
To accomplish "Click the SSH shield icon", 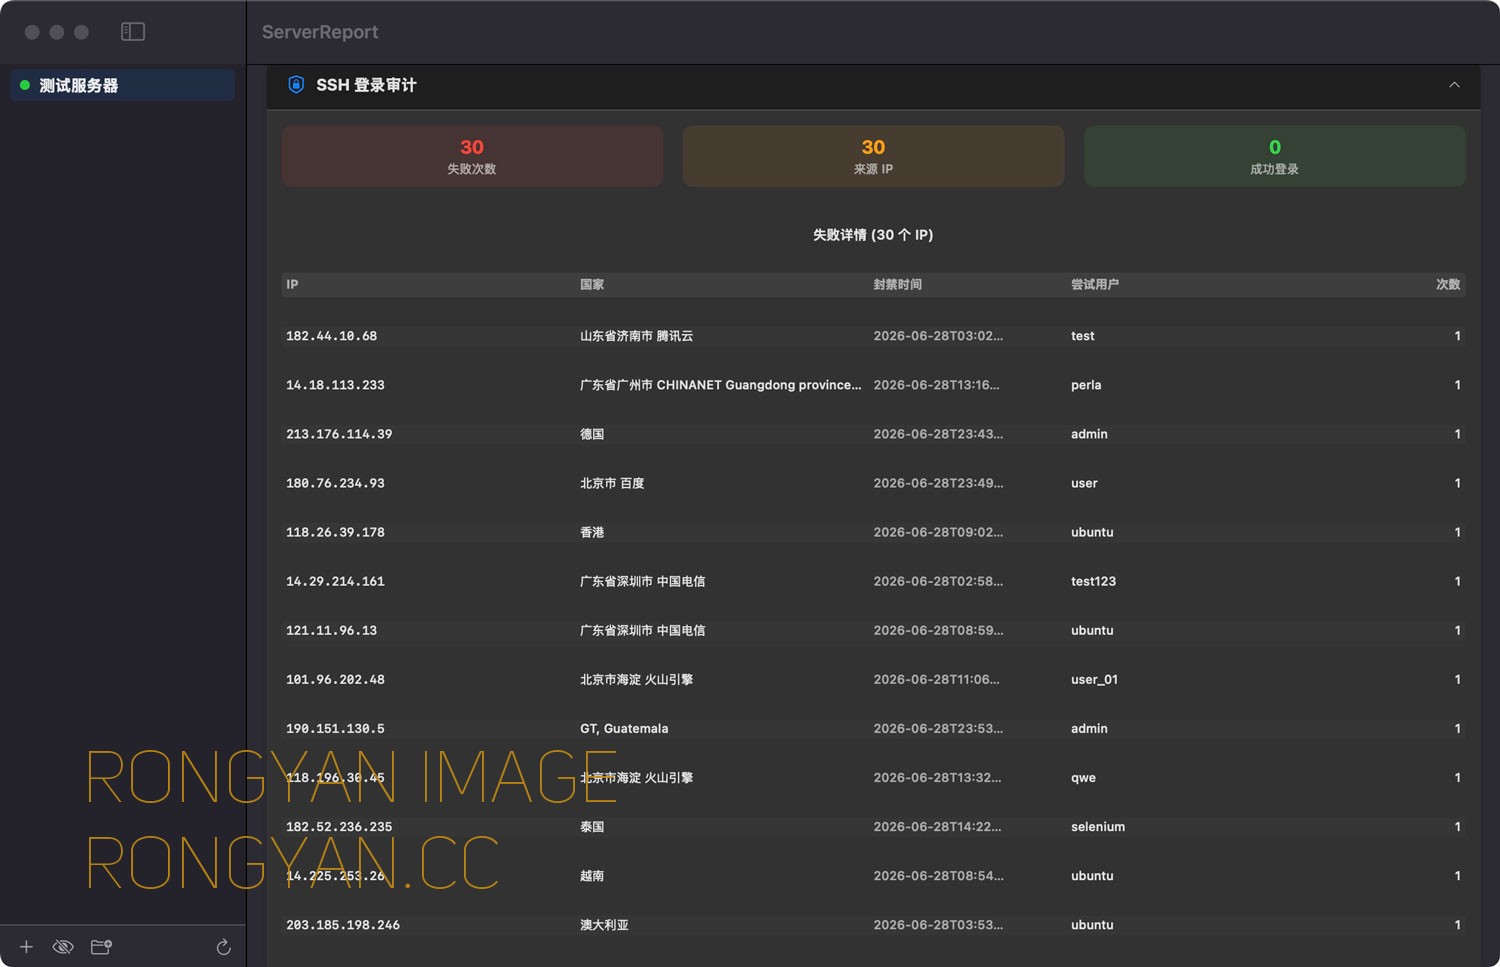I will (296, 85).
